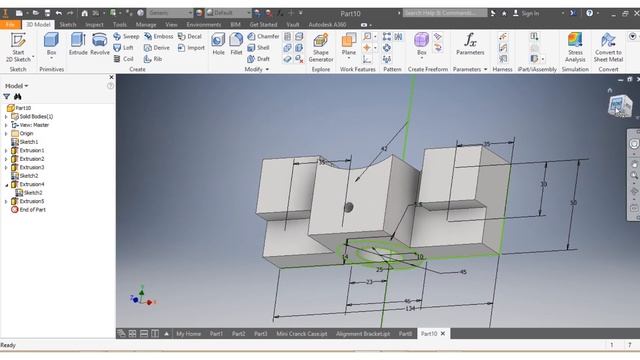Switch to the Inspect ribbon tab
Viewport: 640px width, 360px height.
coord(94,24)
